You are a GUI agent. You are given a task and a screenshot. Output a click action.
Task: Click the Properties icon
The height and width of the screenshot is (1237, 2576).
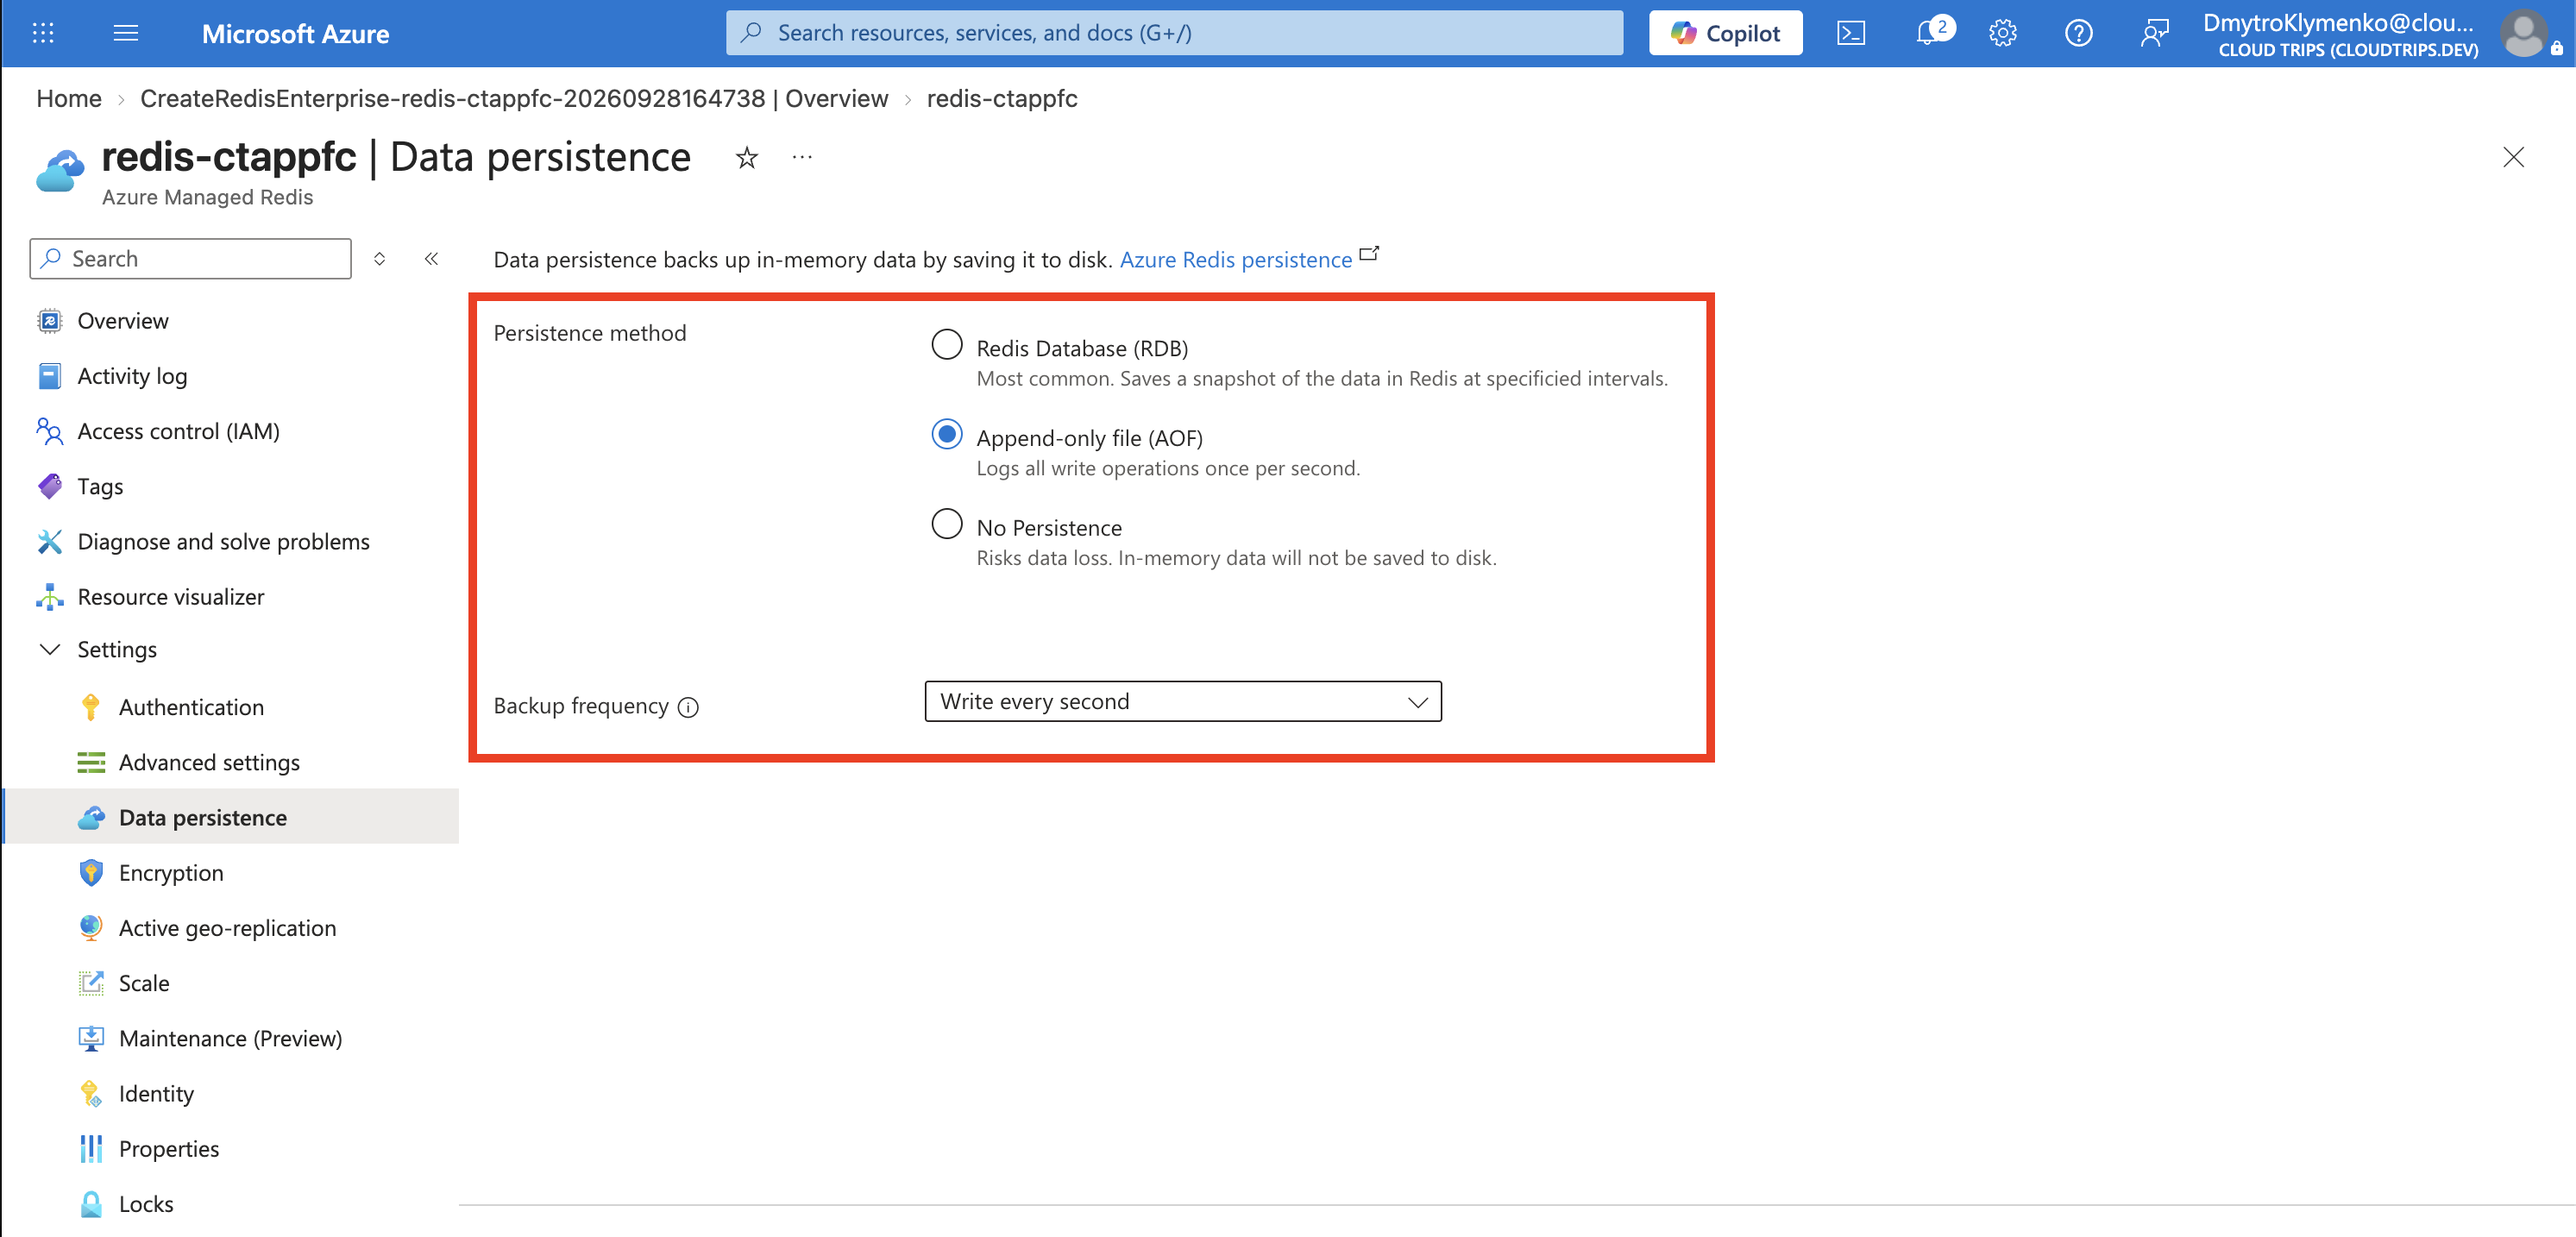tap(91, 1149)
